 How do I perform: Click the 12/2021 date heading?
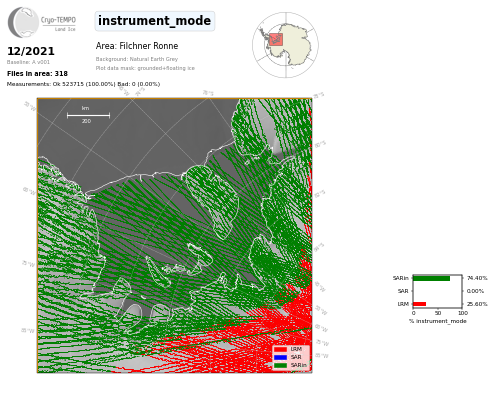click(x=31, y=51)
